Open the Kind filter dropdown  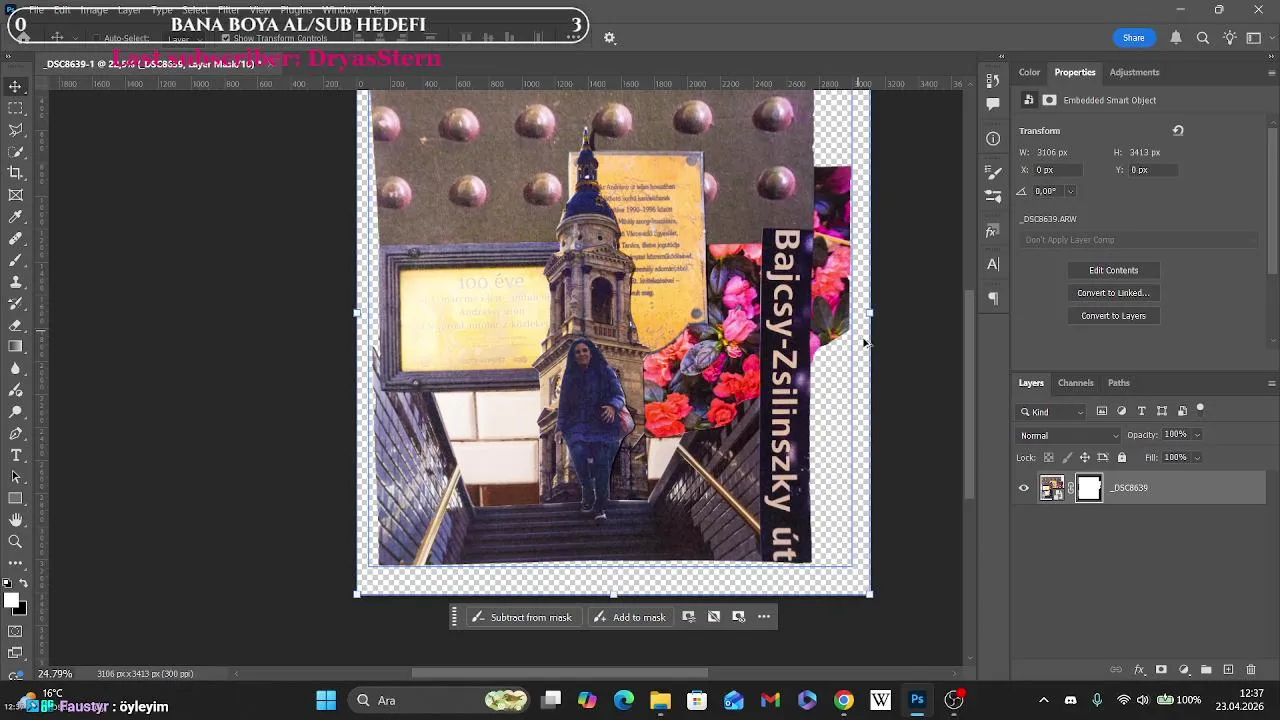1051,412
